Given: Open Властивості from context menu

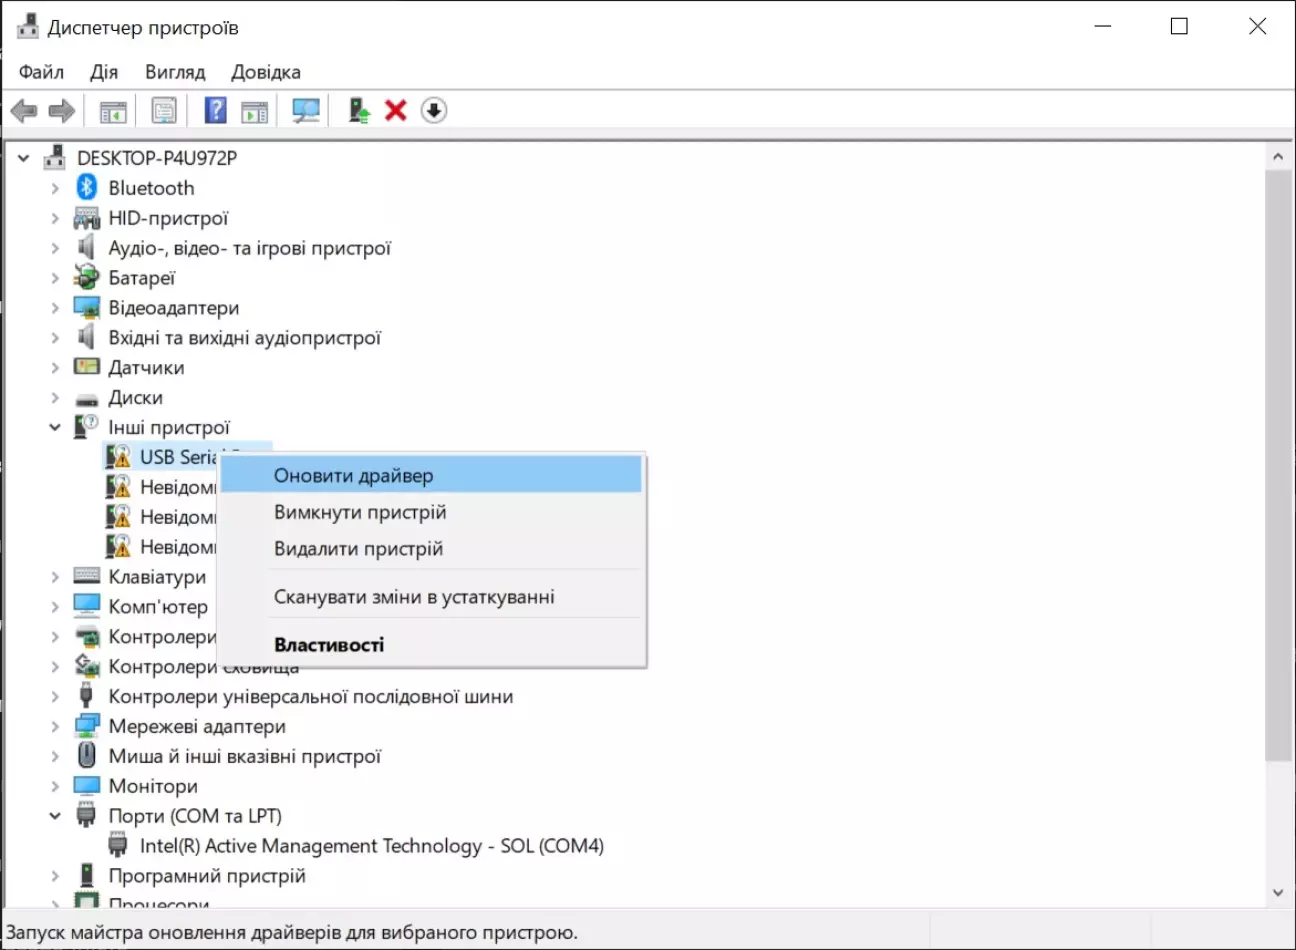Looking at the screenshot, I should (329, 645).
